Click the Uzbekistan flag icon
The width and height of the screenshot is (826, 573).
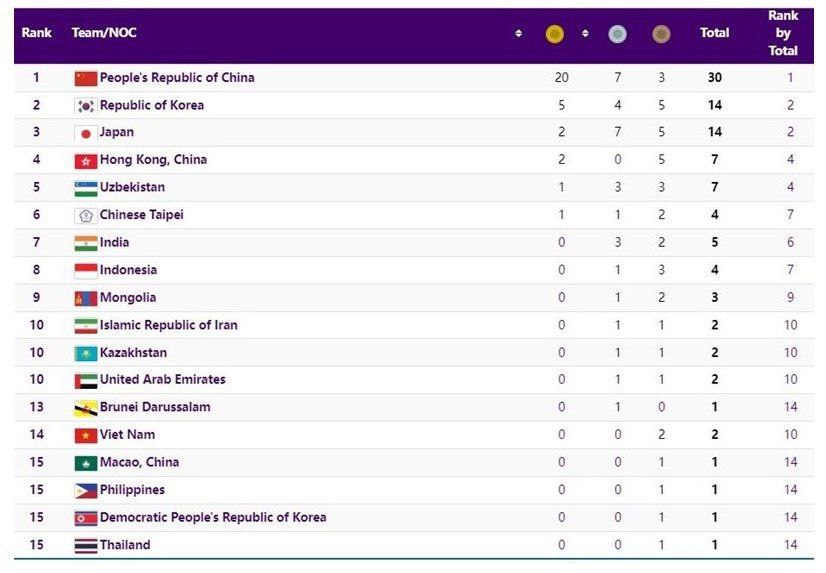click(x=85, y=188)
